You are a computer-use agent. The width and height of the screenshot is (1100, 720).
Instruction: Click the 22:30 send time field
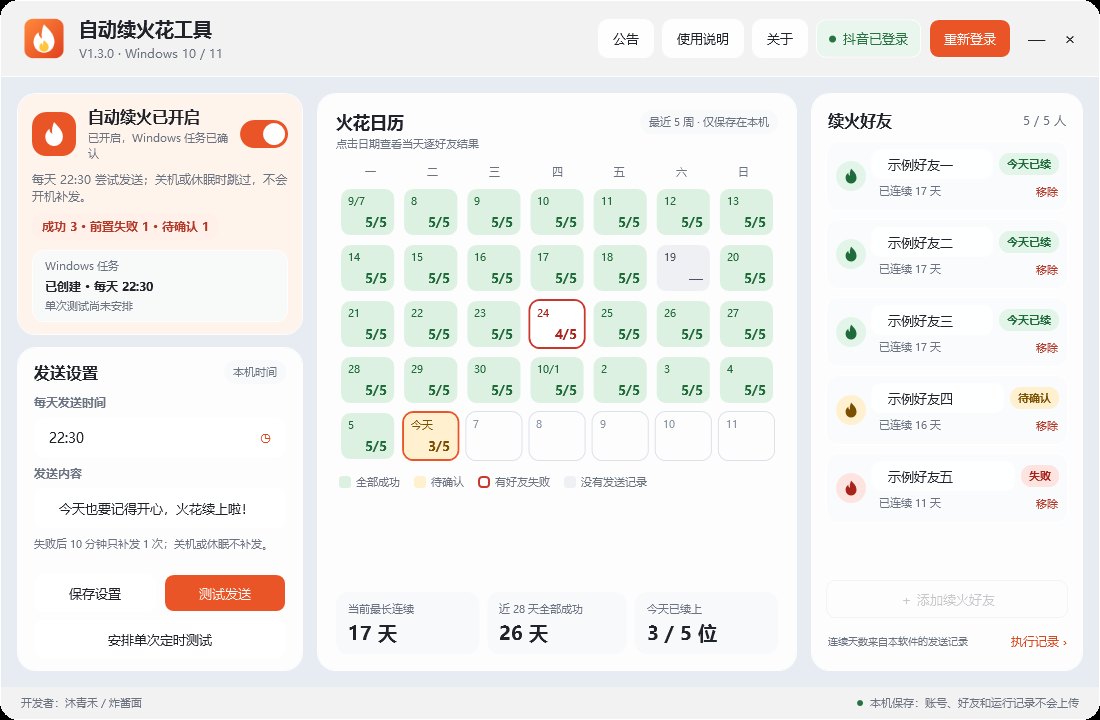tap(160, 438)
